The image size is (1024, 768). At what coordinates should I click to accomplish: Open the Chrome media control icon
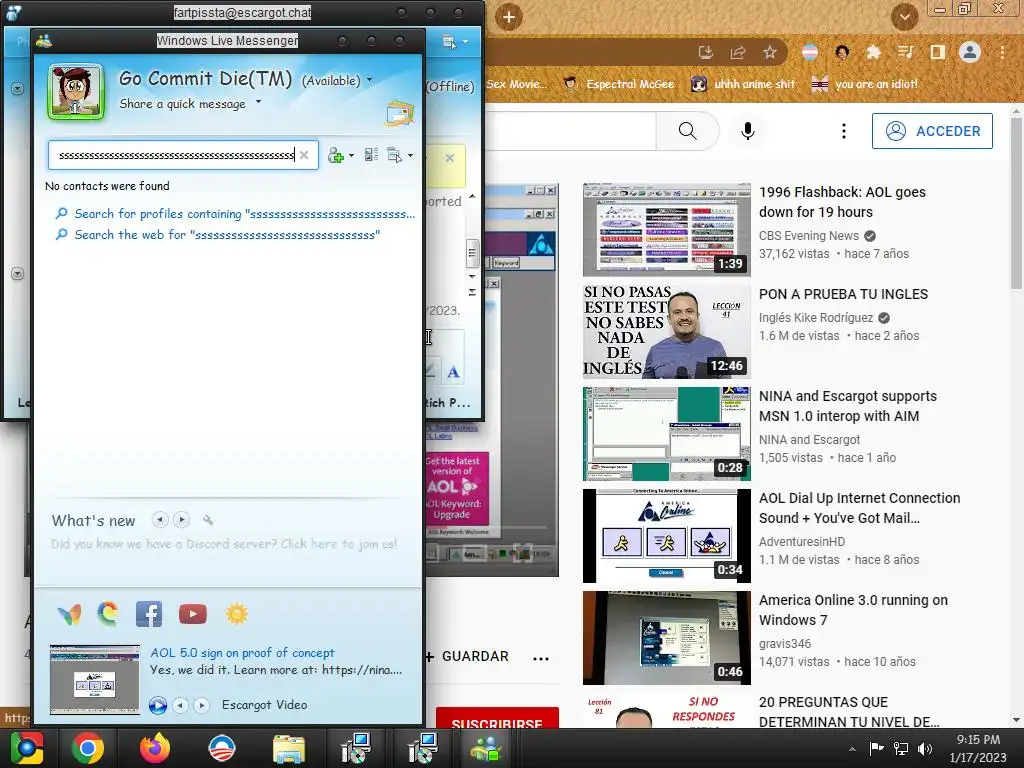click(905, 52)
